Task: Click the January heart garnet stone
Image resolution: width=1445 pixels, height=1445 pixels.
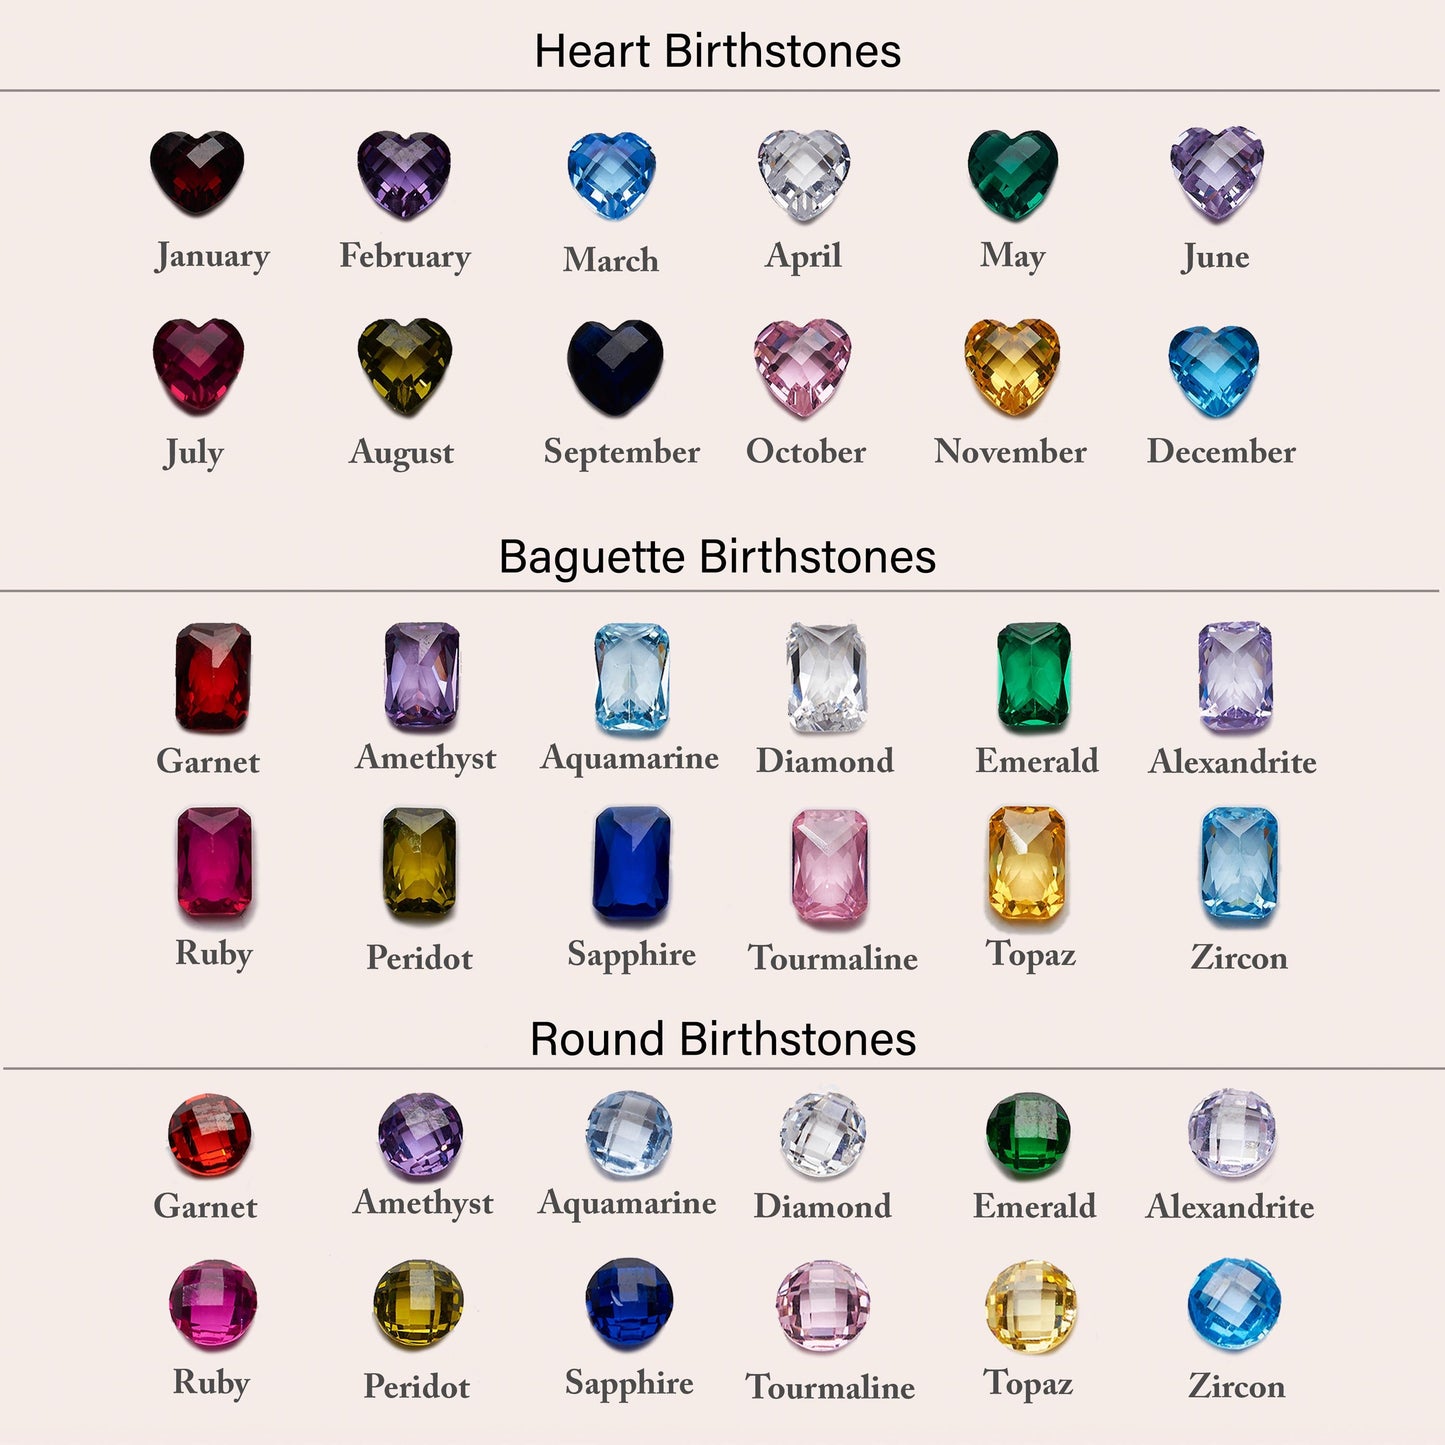Action: [x=197, y=173]
